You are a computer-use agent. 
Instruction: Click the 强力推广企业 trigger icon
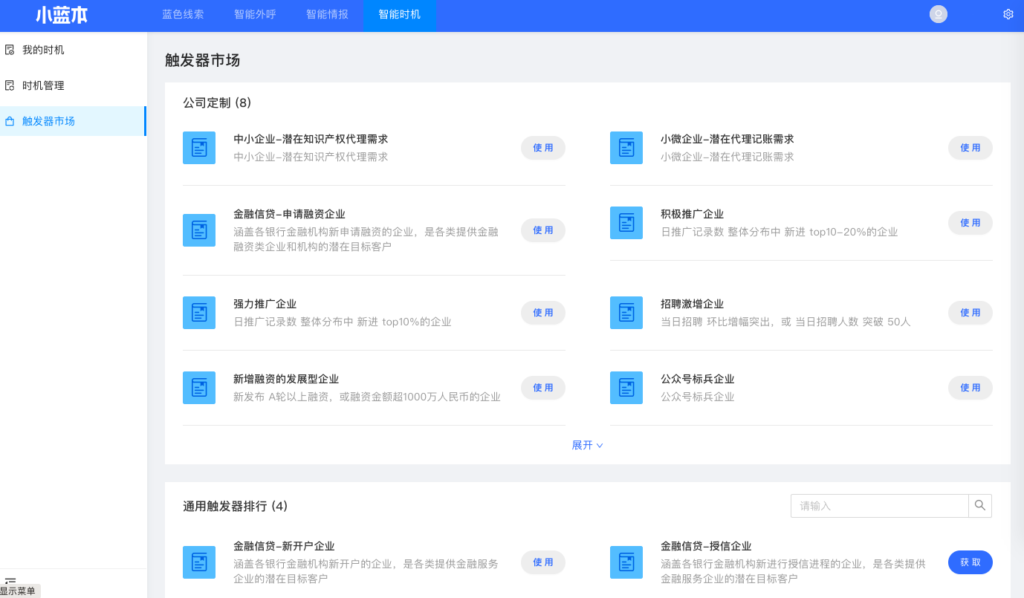tap(199, 312)
